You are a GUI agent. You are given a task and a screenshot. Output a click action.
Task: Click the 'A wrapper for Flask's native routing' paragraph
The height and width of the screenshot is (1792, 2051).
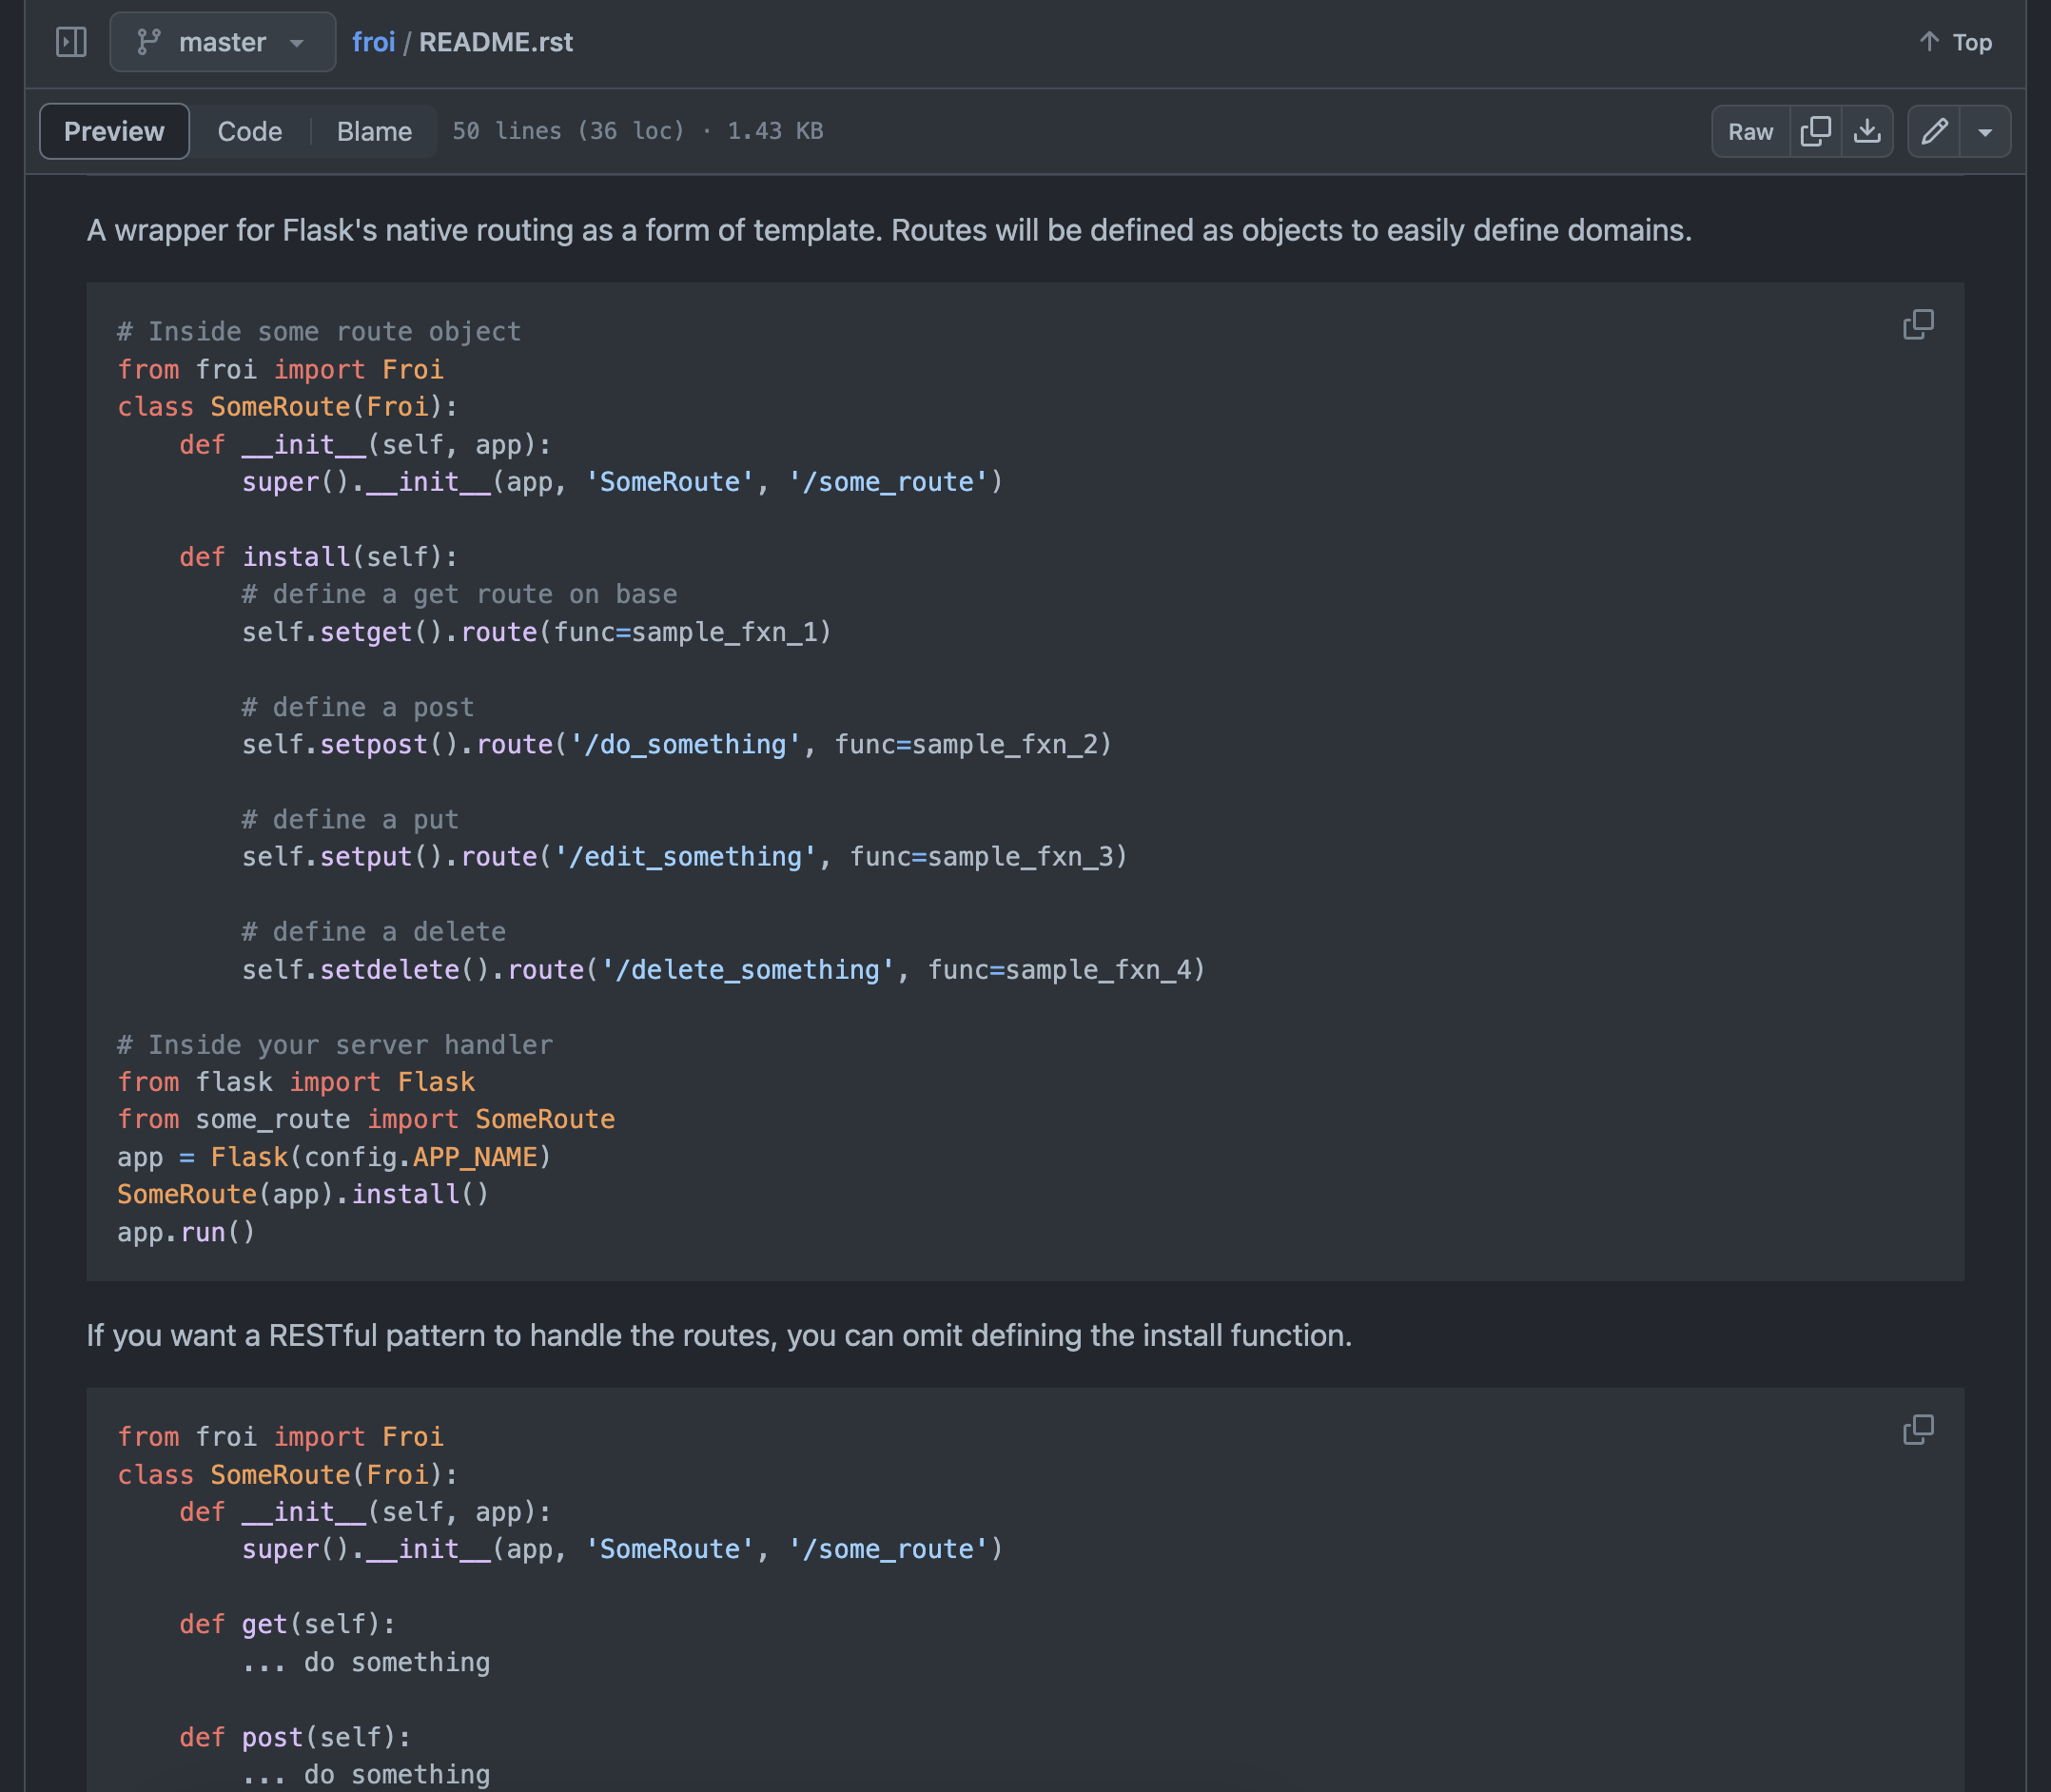889,230
